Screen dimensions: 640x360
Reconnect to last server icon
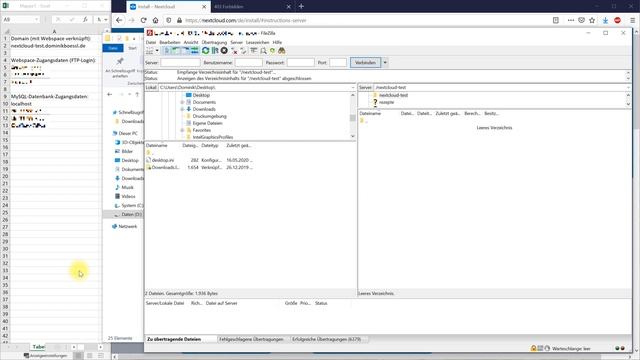(243, 51)
